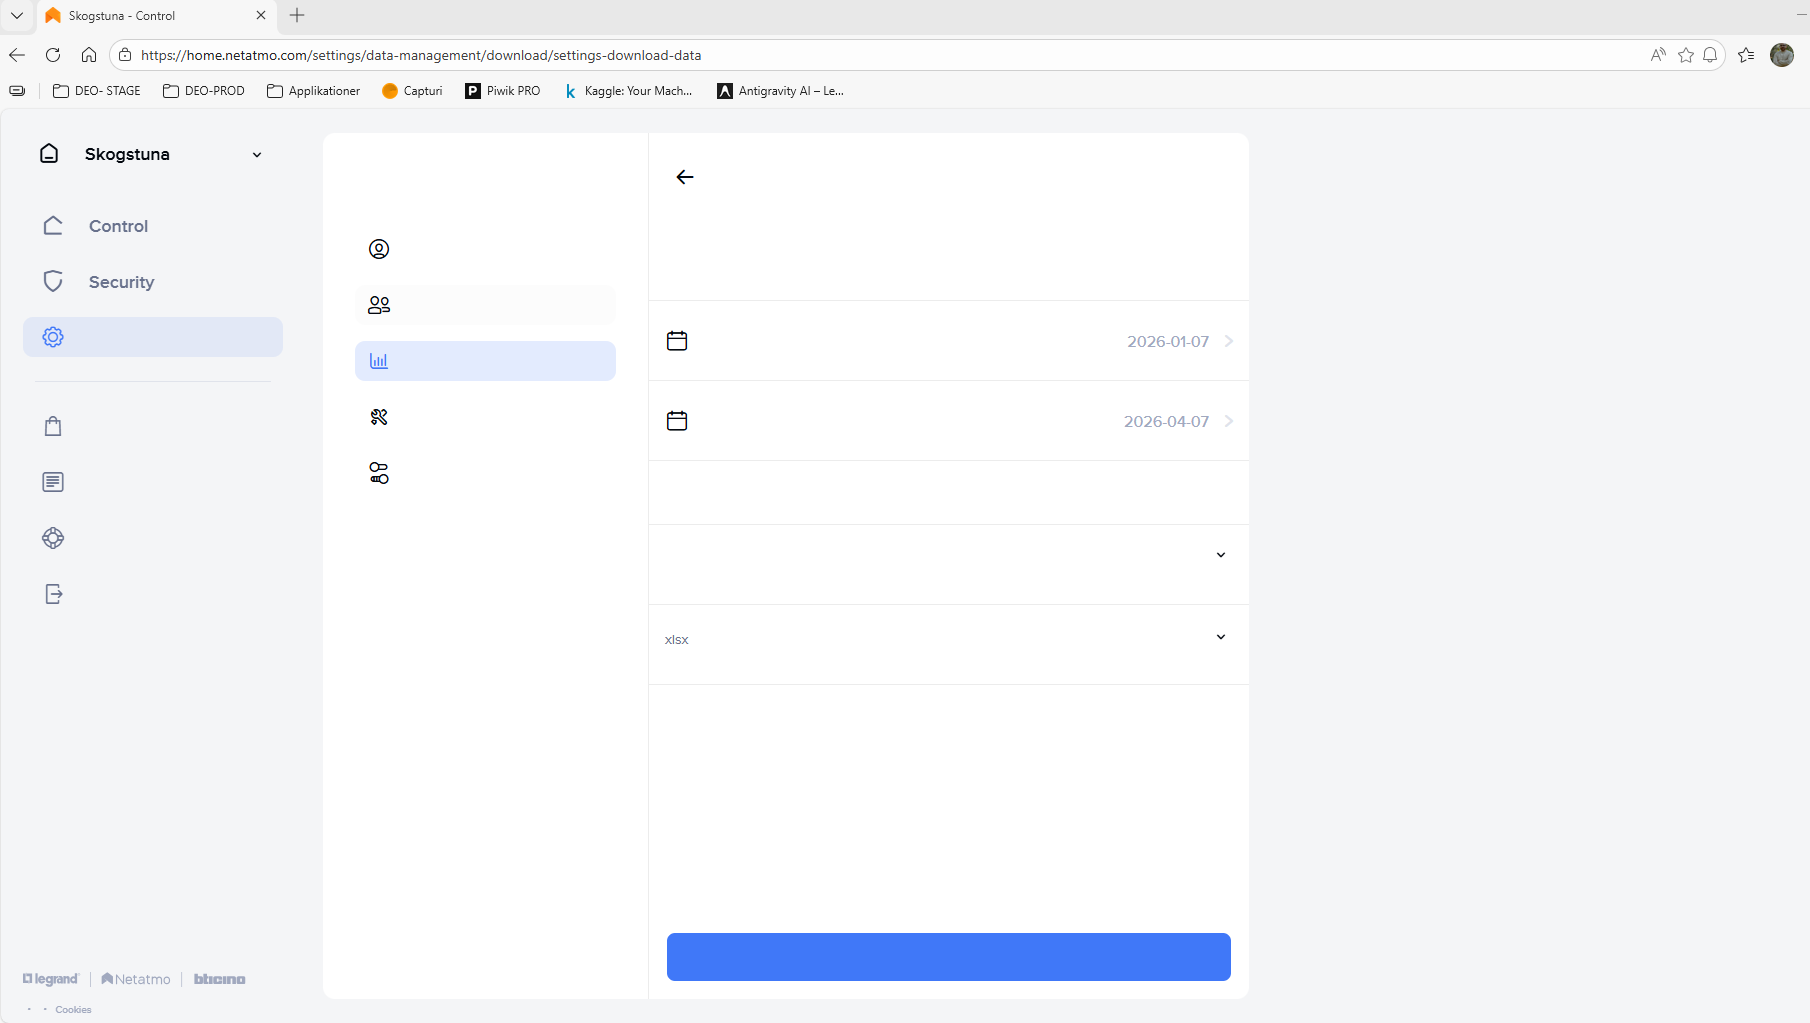The image size is (1810, 1023).
Task: Click the toggle switches preferences icon
Action: point(379,473)
